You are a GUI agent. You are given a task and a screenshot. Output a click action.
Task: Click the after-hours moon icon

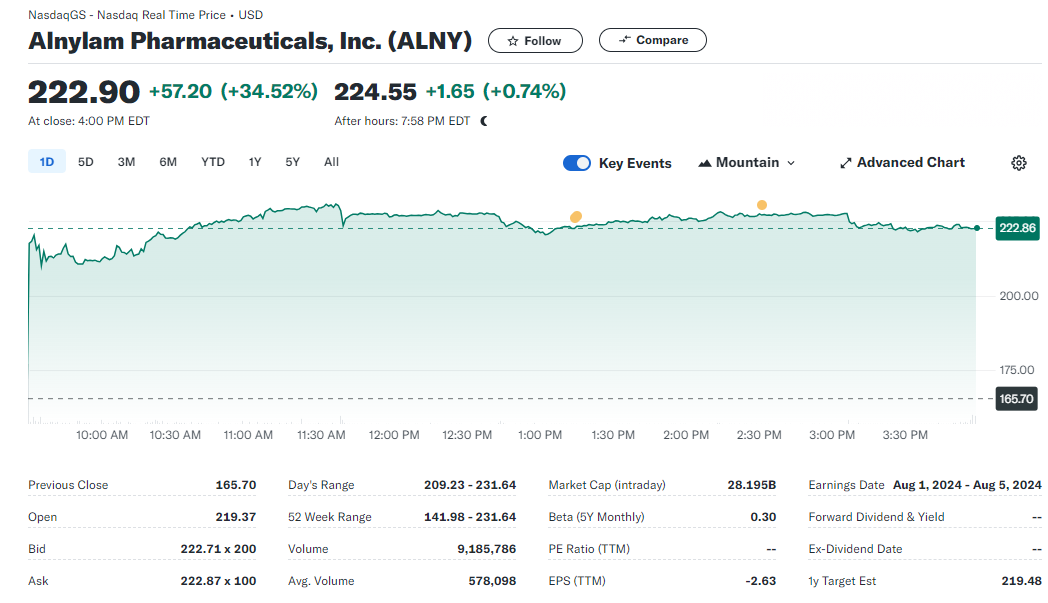coord(484,121)
